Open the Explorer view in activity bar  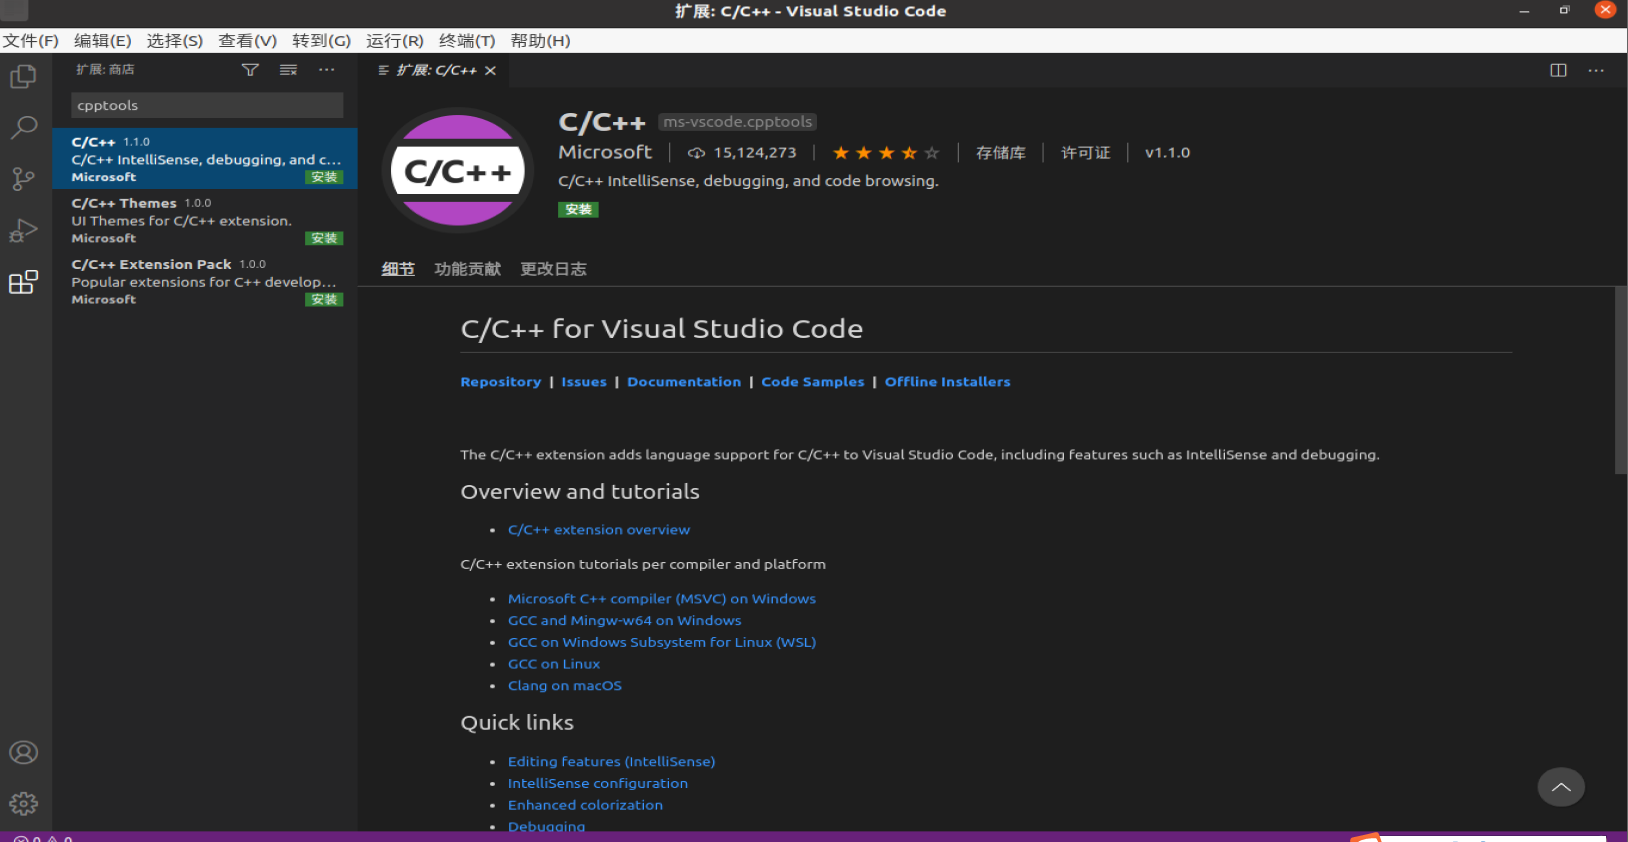23,77
